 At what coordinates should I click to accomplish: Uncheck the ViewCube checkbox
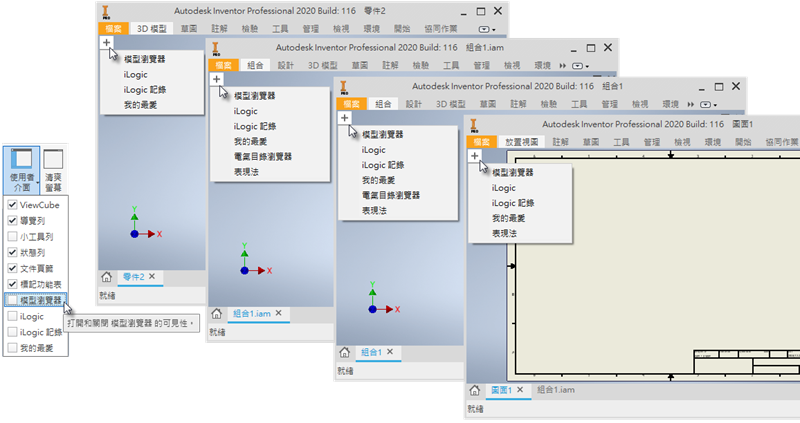tap(12, 205)
